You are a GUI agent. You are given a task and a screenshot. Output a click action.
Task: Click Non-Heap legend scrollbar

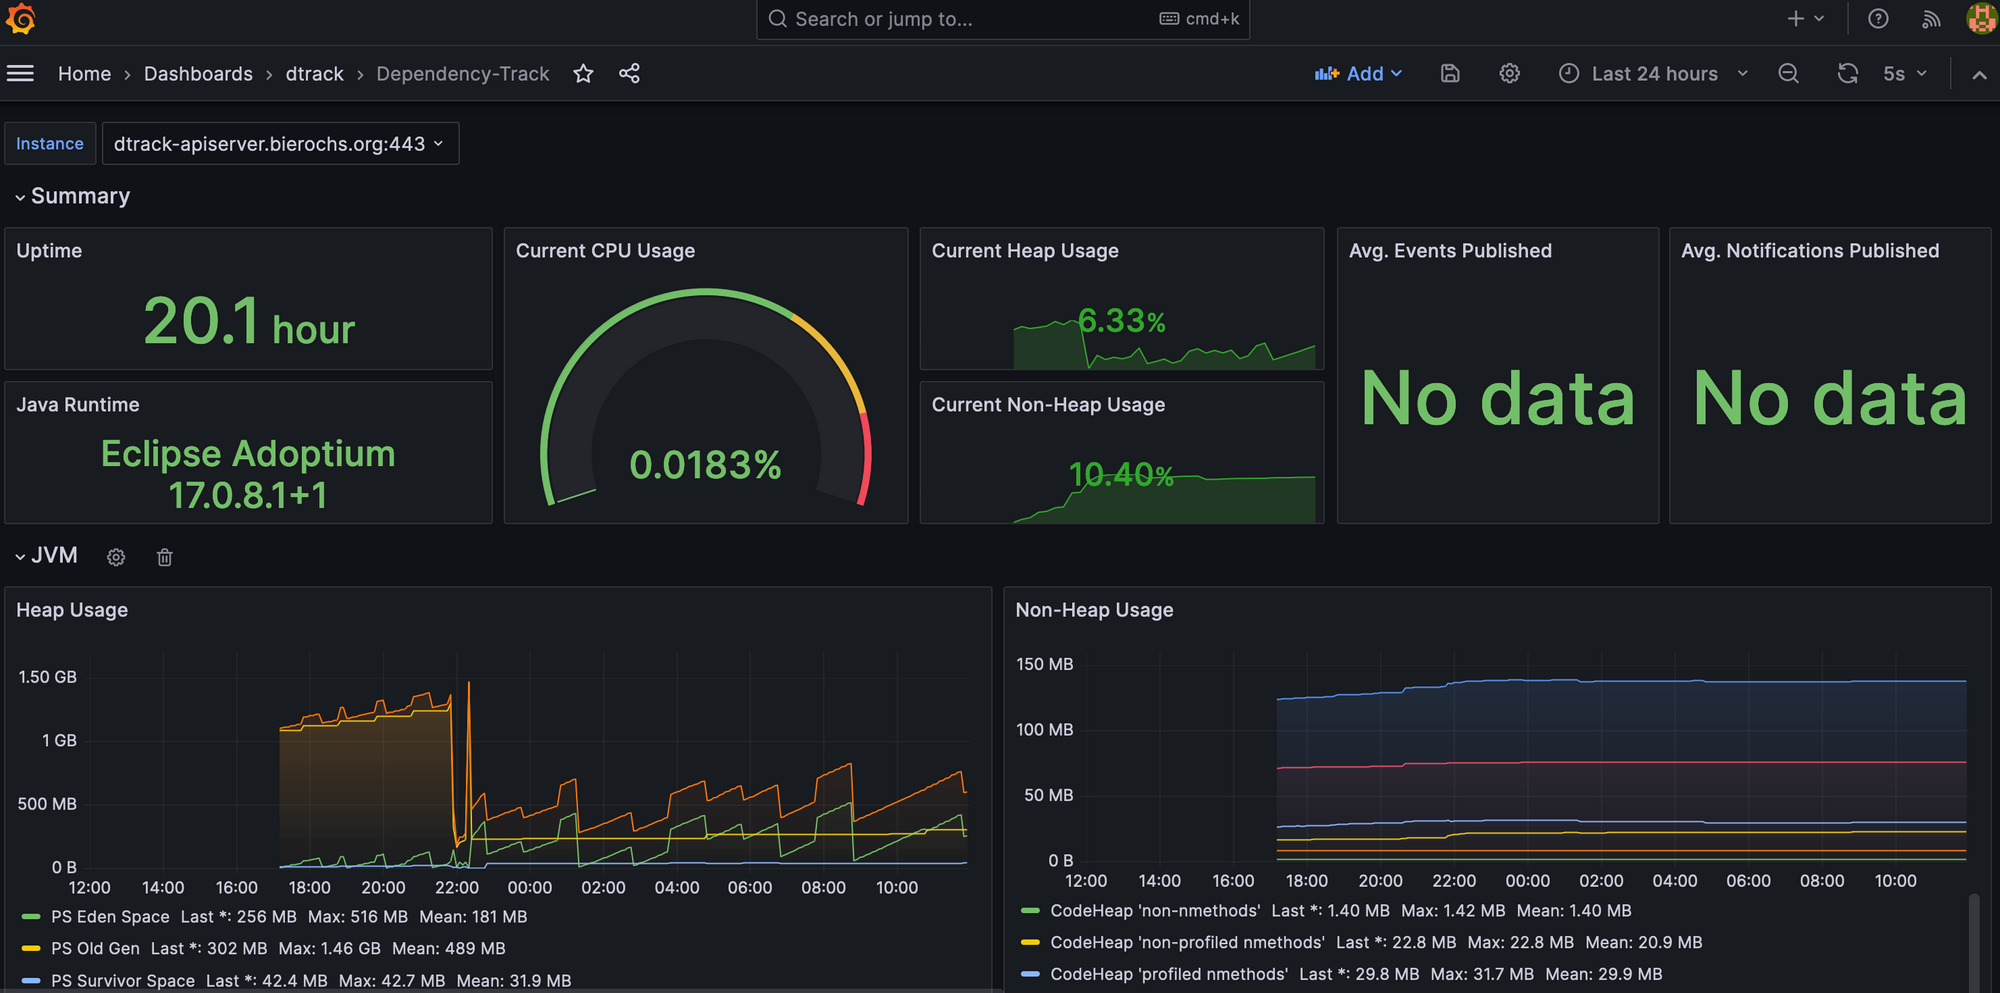(x=1974, y=942)
